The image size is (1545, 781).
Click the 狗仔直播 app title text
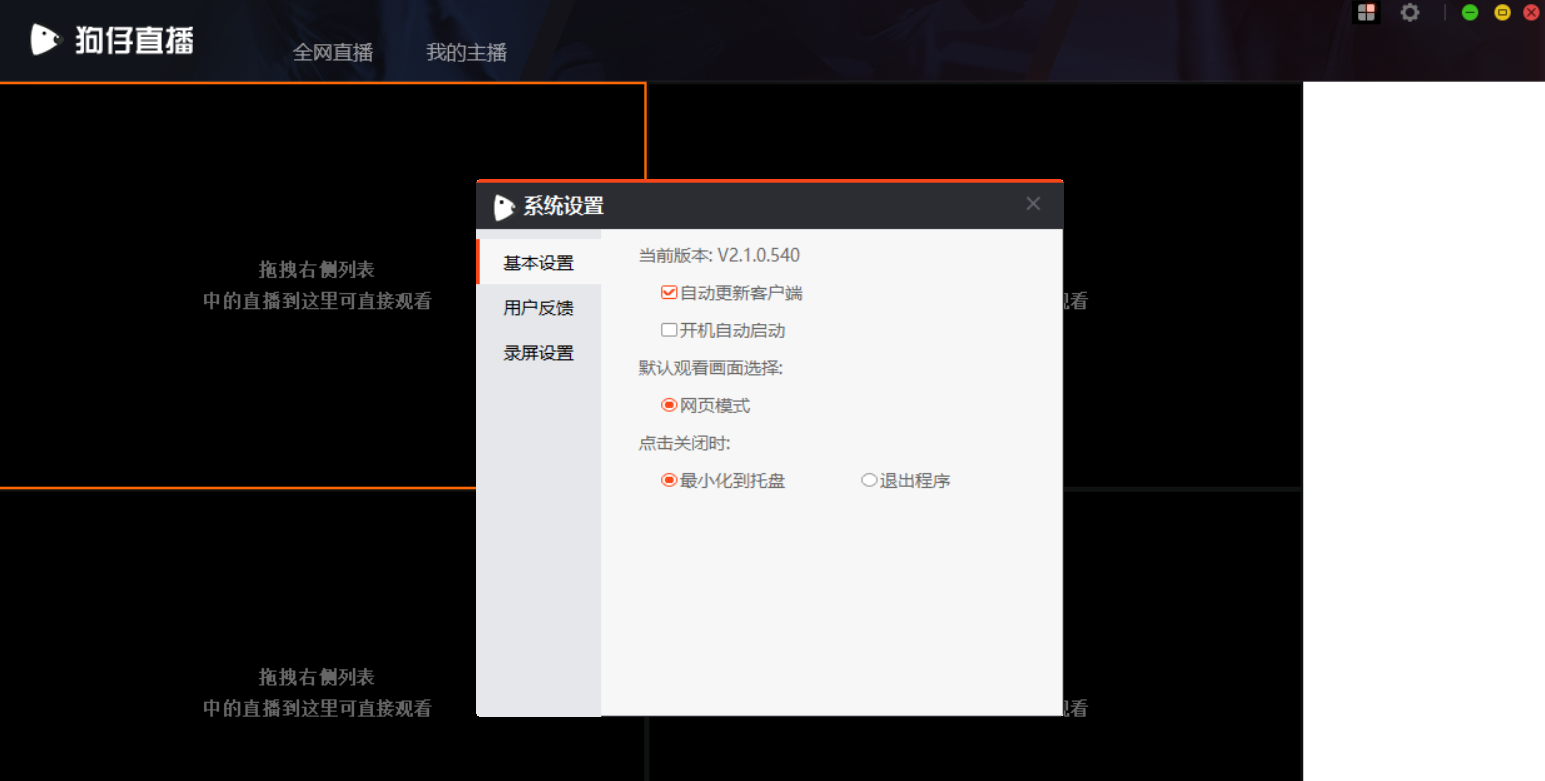point(133,40)
